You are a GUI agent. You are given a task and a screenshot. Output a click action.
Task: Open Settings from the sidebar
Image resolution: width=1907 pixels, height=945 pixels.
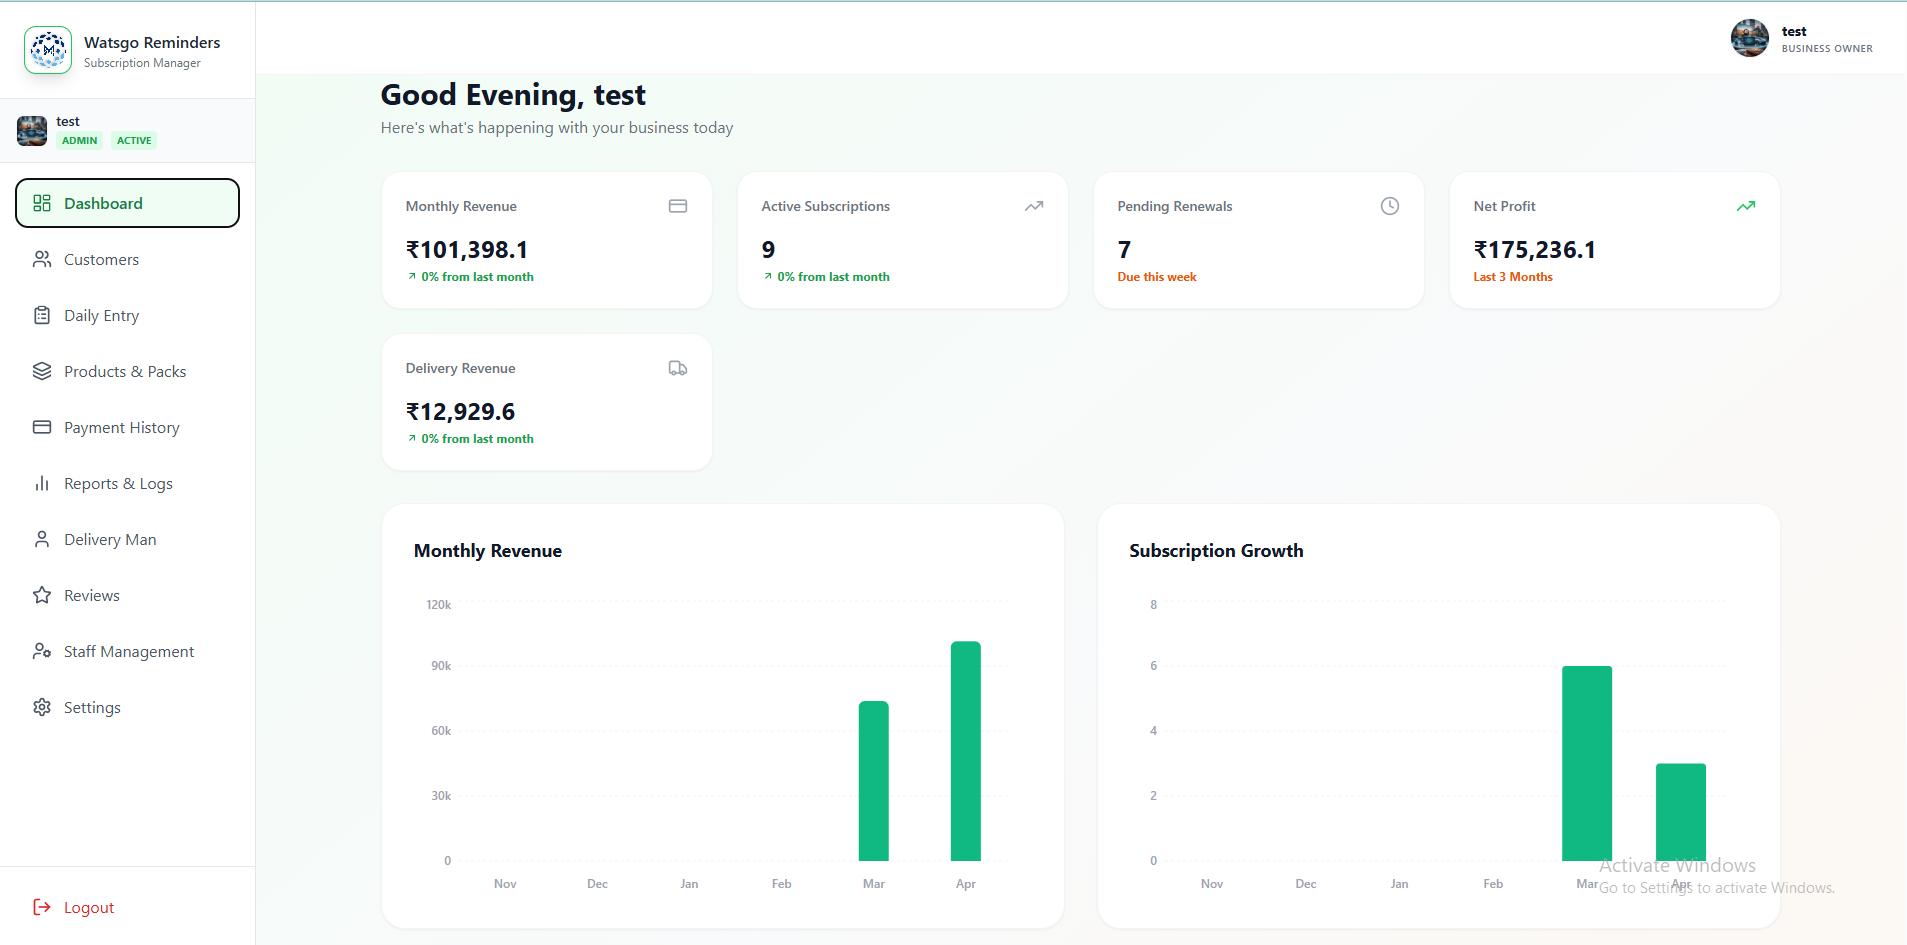(x=92, y=707)
